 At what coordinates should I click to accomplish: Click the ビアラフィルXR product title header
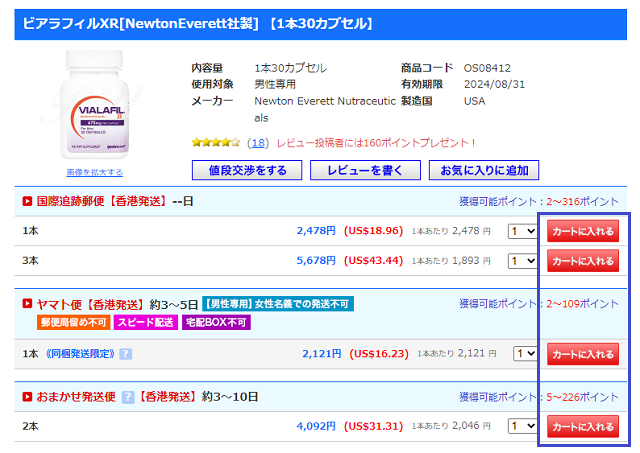[320, 24]
